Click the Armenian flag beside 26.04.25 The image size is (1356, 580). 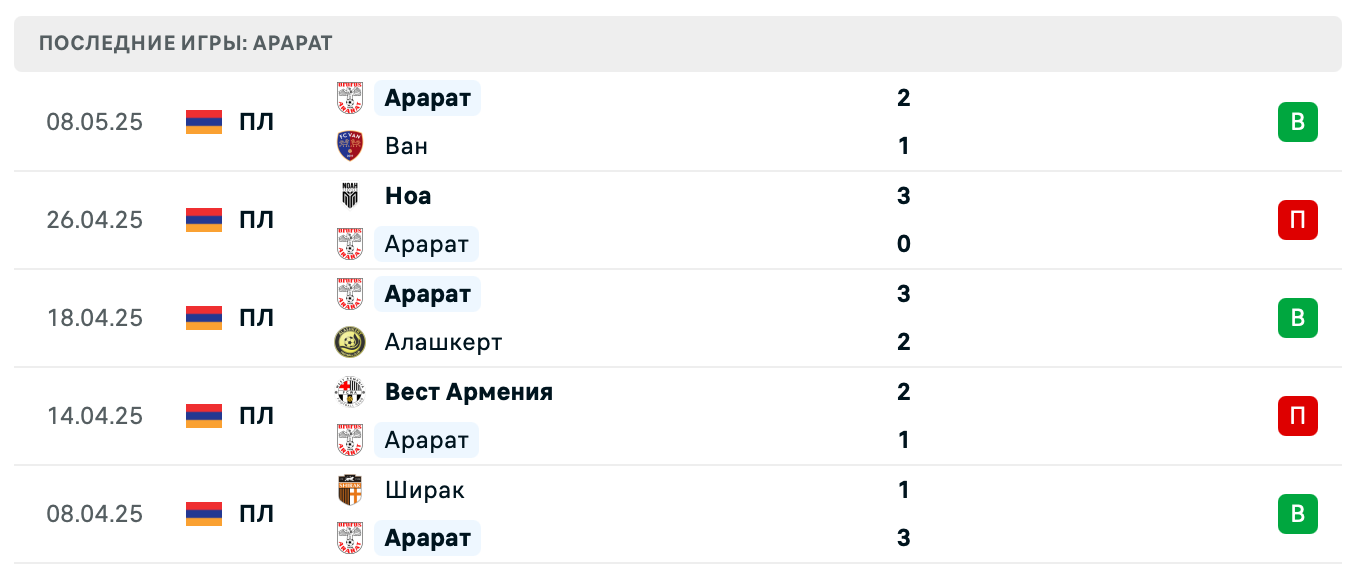[x=202, y=220]
